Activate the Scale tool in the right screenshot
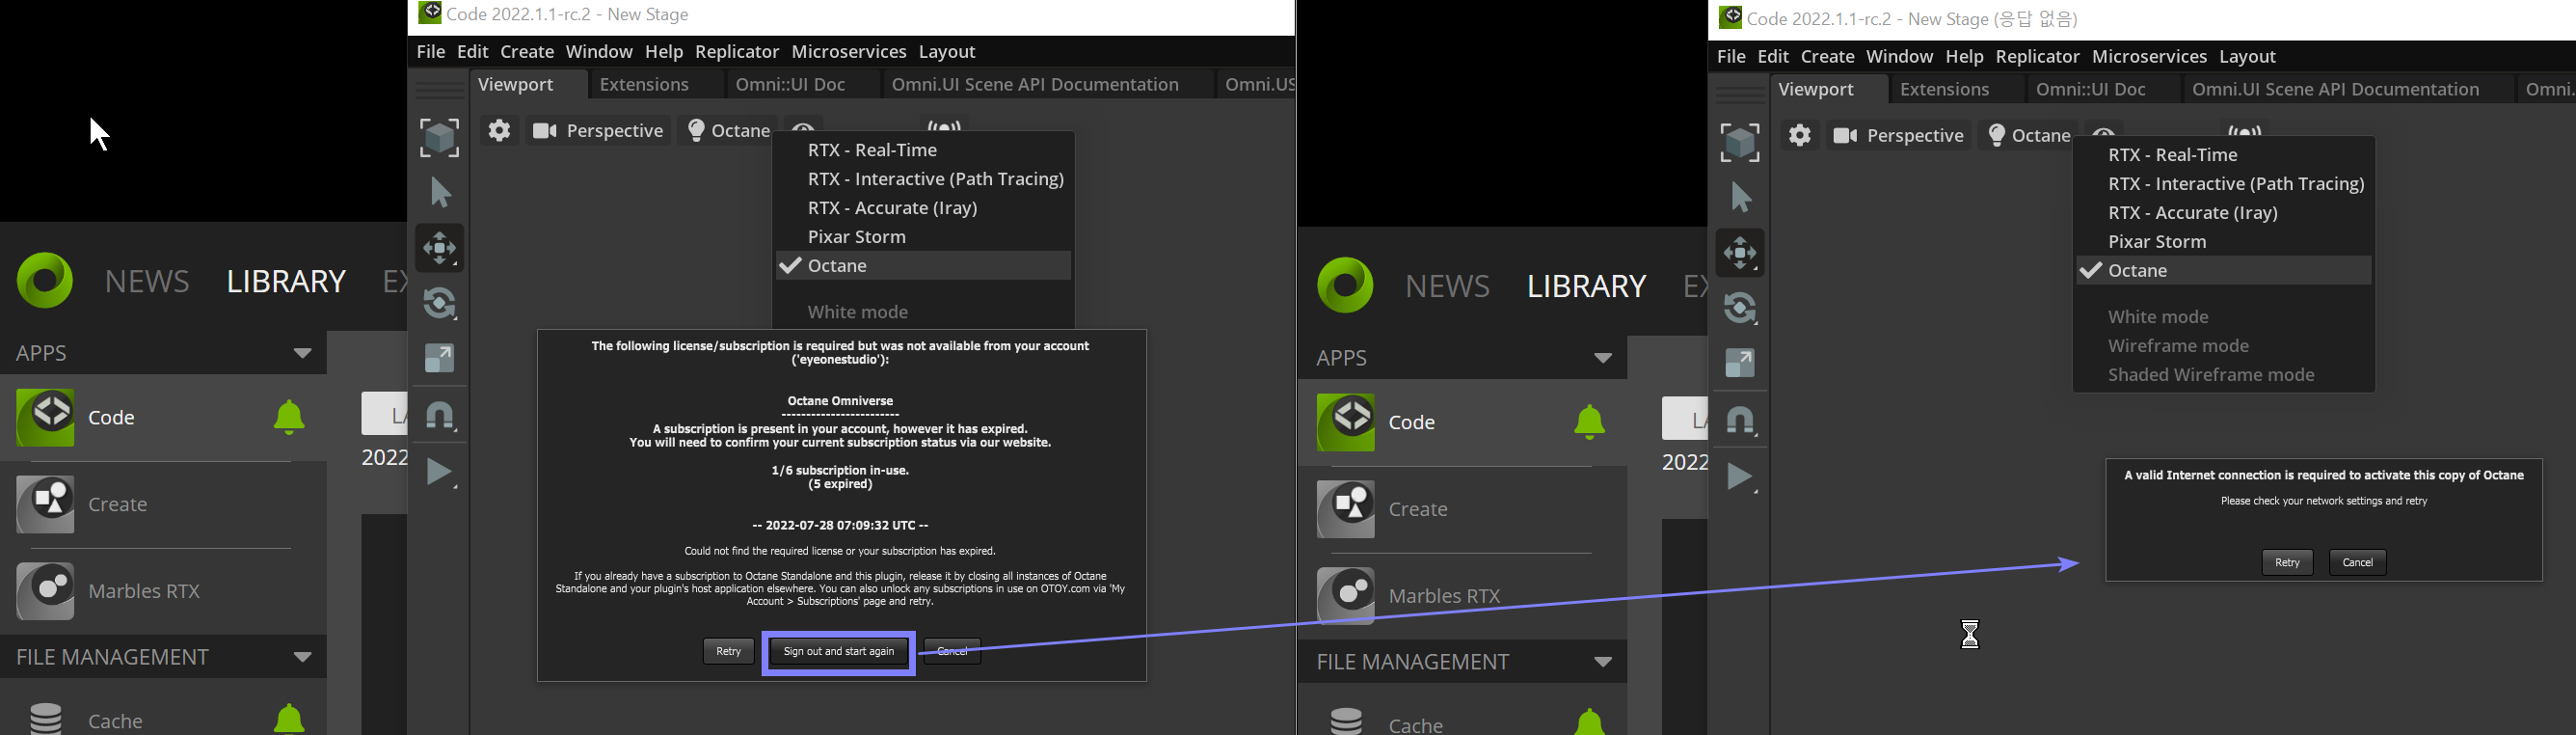 [x=1740, y=363]
